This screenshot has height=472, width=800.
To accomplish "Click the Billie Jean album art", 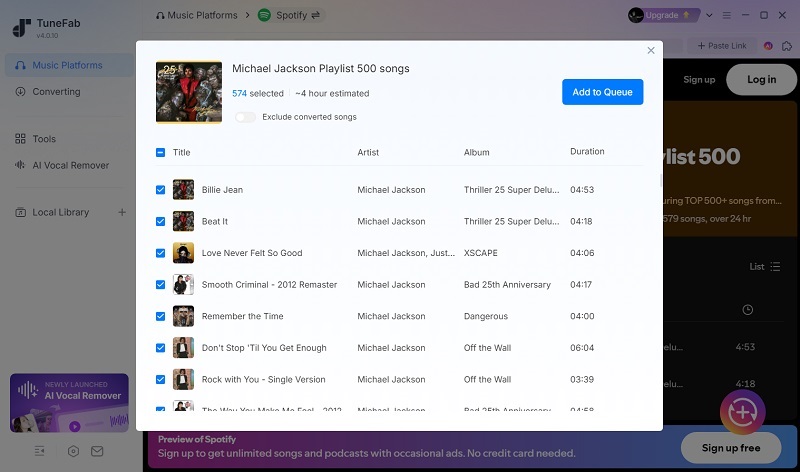I will pyautogui.click(x=183, y=190).
